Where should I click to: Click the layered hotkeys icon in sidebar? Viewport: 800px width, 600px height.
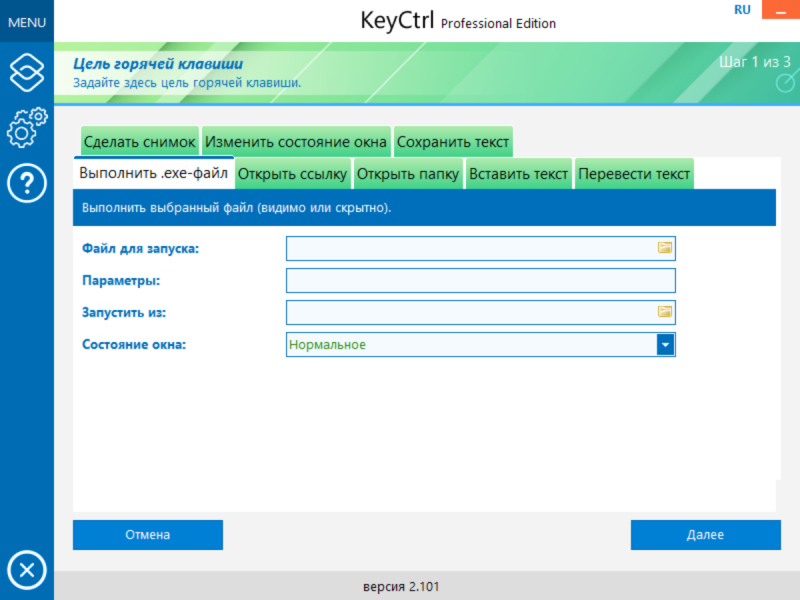pos(27,72)
